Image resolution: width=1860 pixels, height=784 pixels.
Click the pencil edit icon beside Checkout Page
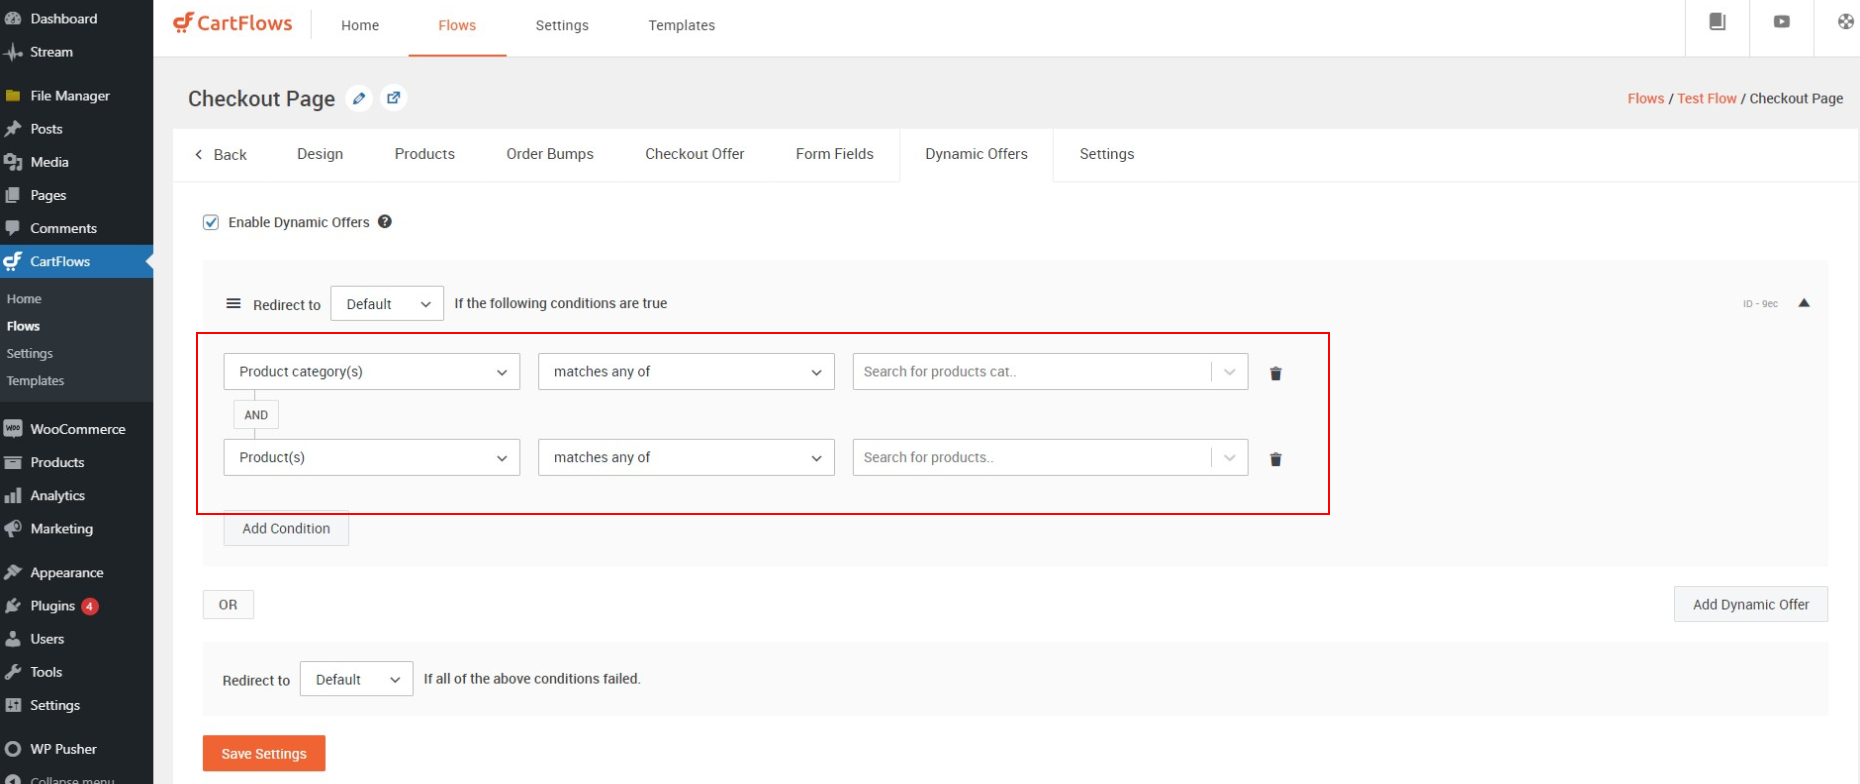pyautogui.click(x=359, y=98)
